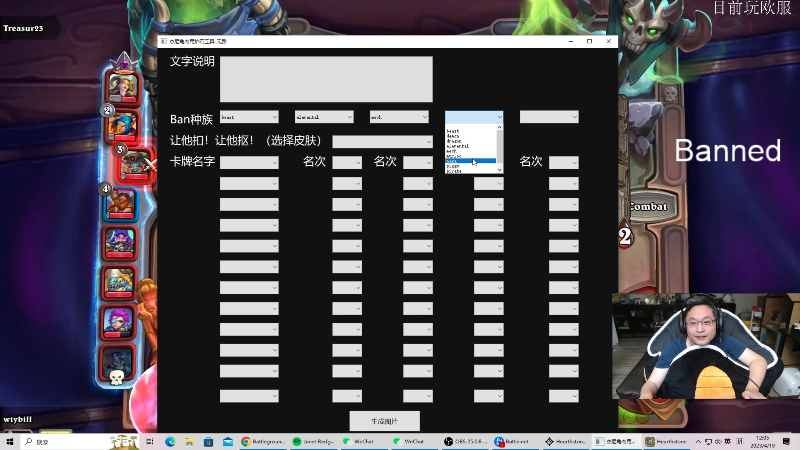Viewport: 800px width, 450px height.
Task: Open the notification center icon
Action: point(786,442)
